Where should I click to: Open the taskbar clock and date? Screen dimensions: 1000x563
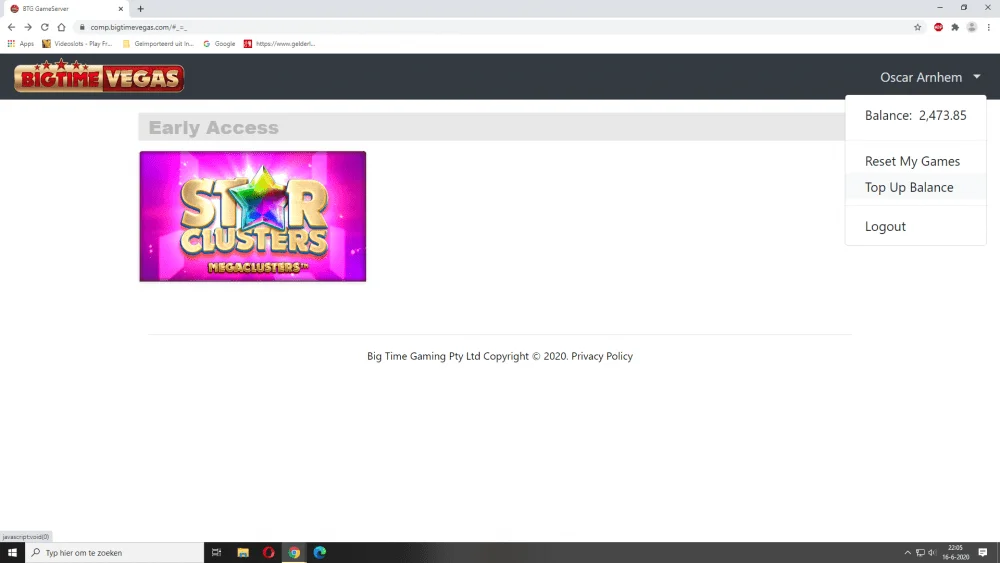(x=955, y=552)
